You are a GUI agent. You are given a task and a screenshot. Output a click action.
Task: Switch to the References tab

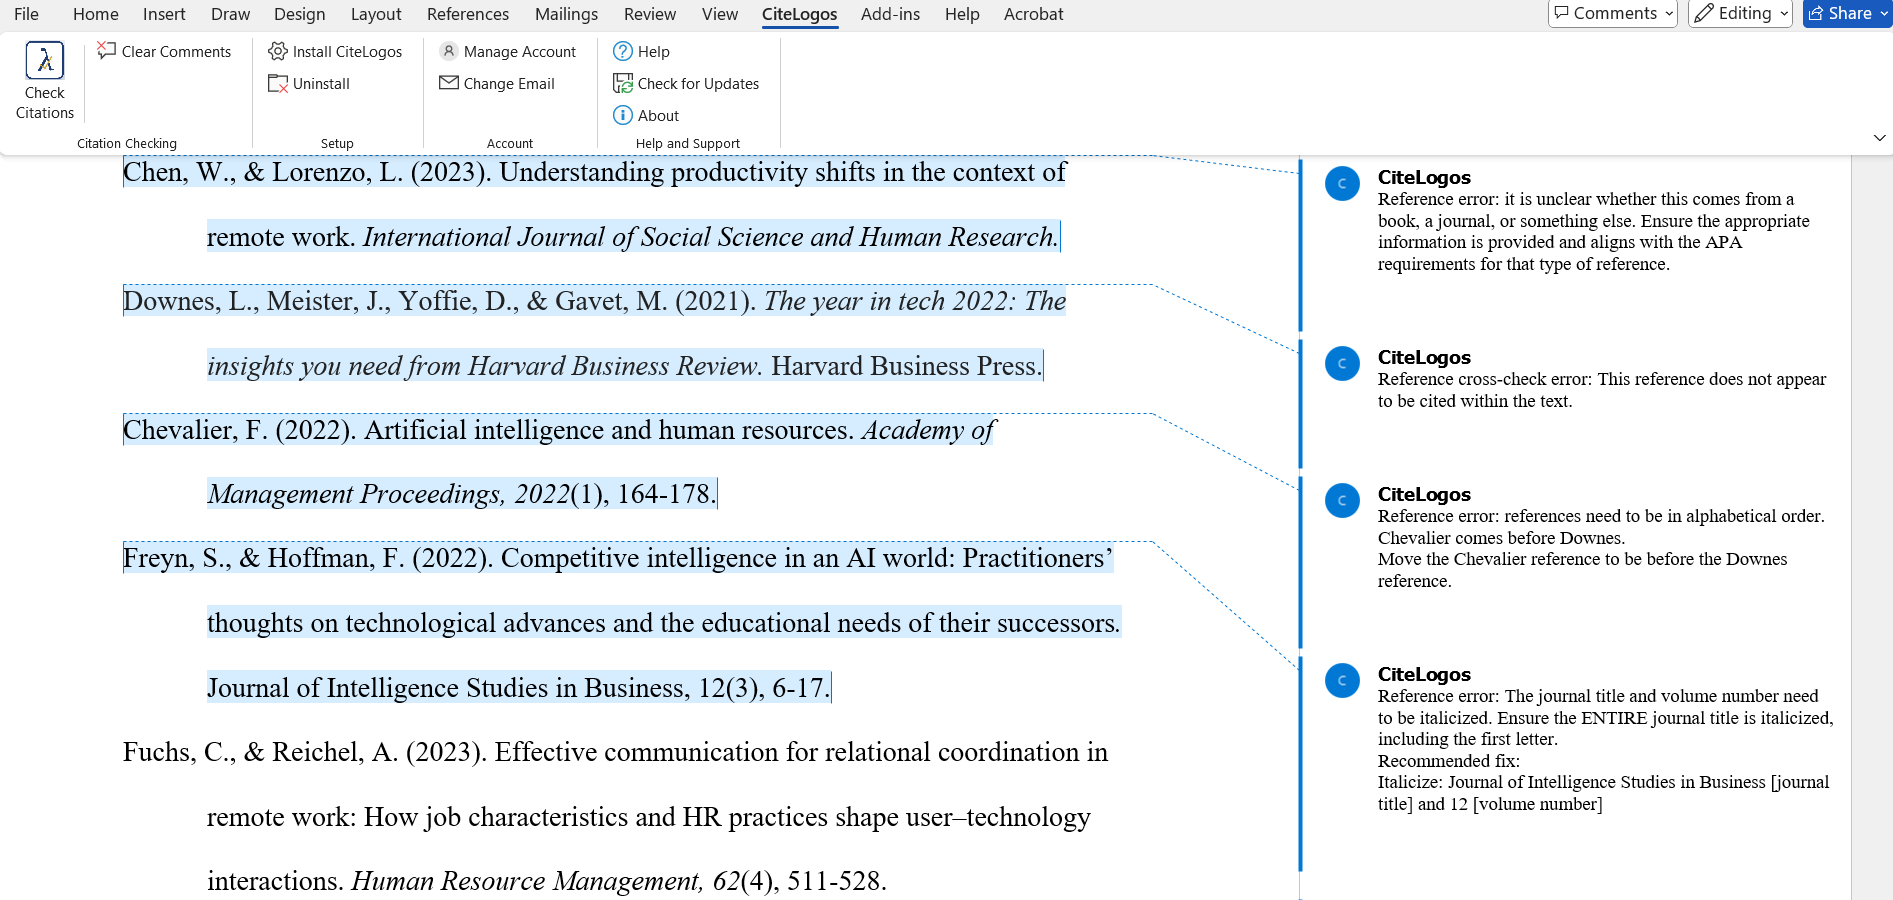tap(467, 13)
